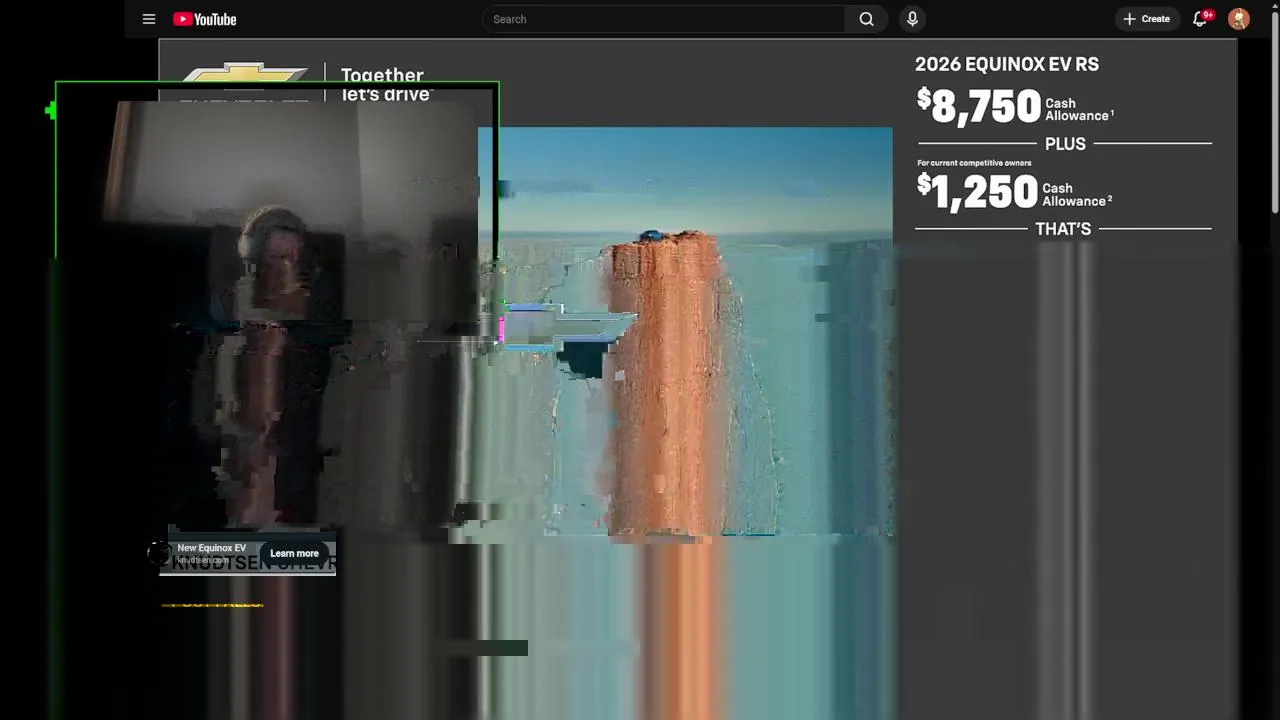
Task: Click the "2026 EQUINOX EV RS" heading
Action: pos(1007,64)
